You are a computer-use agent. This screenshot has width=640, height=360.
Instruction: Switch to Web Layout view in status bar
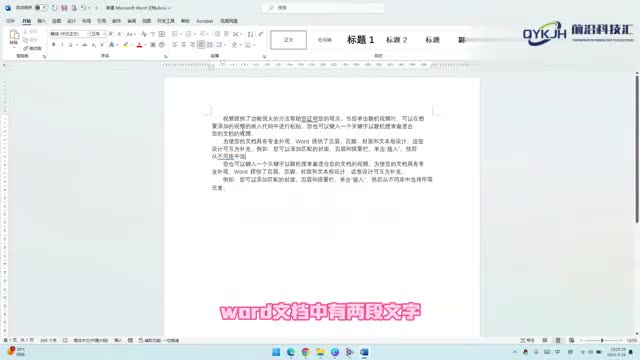571,340
